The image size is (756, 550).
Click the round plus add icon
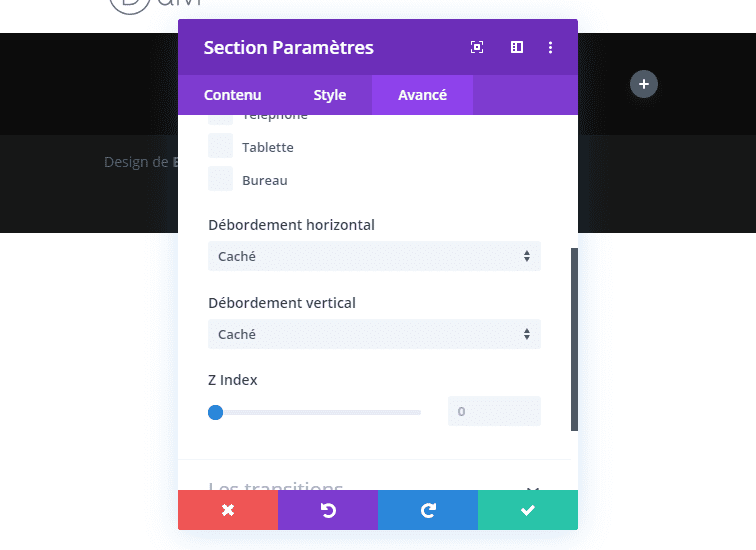point(644,84)
